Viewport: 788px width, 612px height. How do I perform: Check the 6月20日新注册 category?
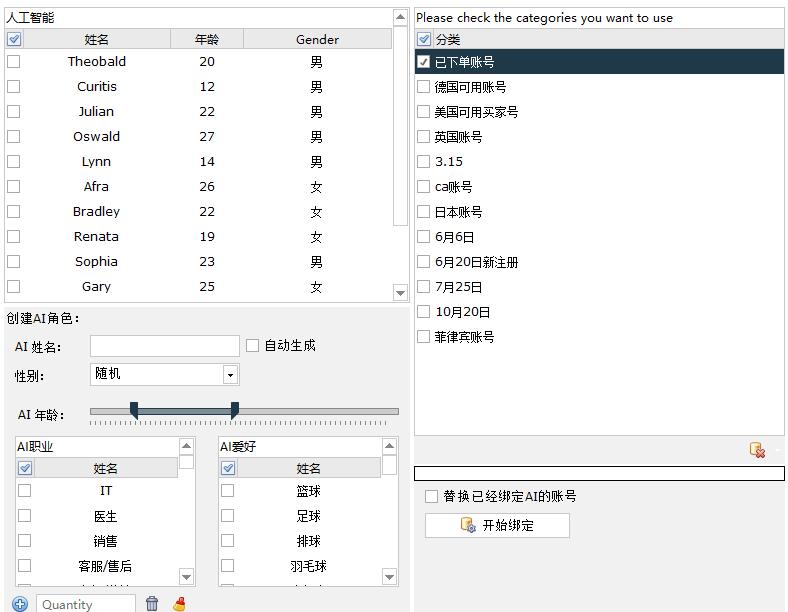point(424,261)
